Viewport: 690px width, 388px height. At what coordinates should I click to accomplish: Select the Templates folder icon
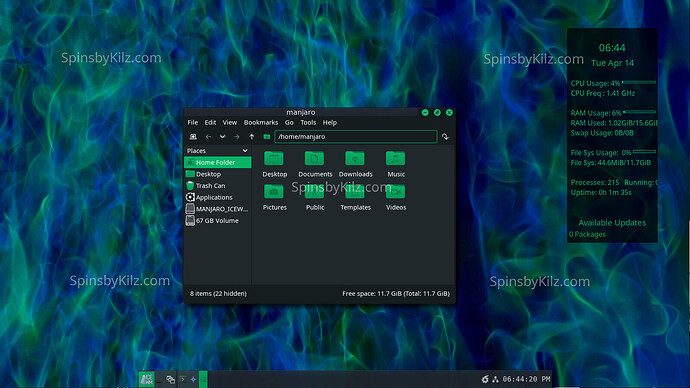(355, 192)
